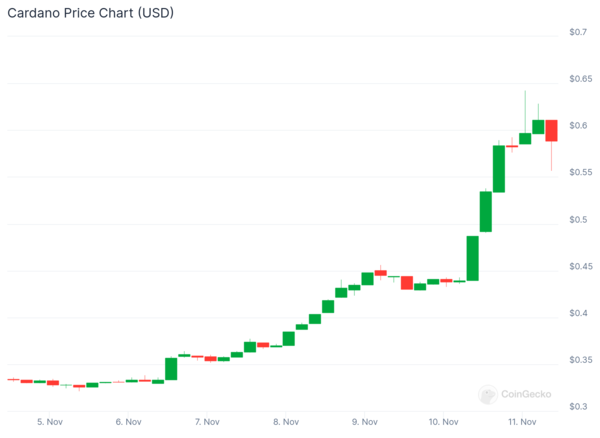Click the $0.6 price axis label
Screen dimensions: 600x438
577,126
